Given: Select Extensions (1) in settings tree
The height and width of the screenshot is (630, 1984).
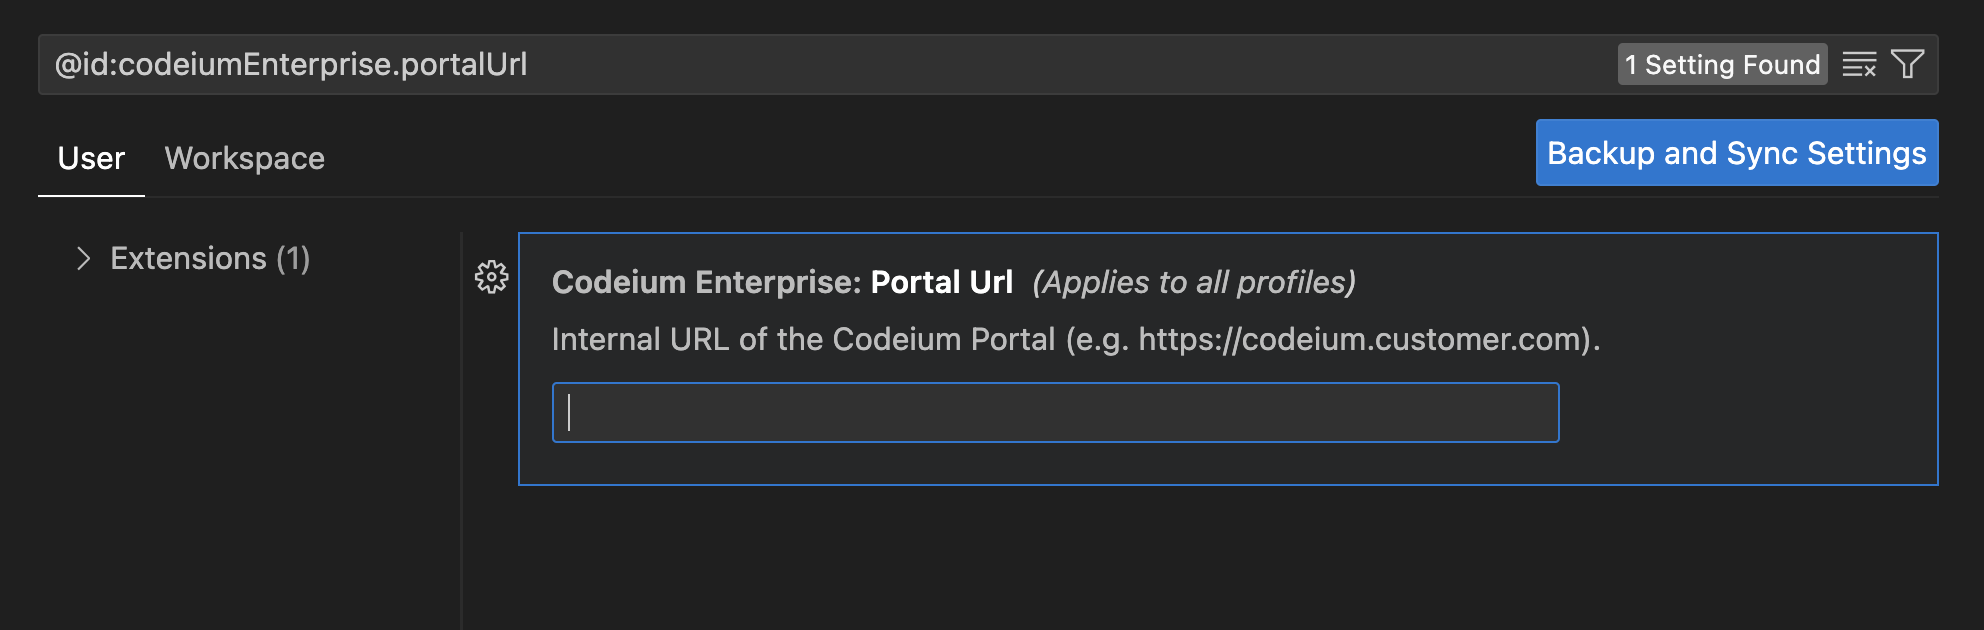Looking at the screenshot, I should [x=210, y=259].
